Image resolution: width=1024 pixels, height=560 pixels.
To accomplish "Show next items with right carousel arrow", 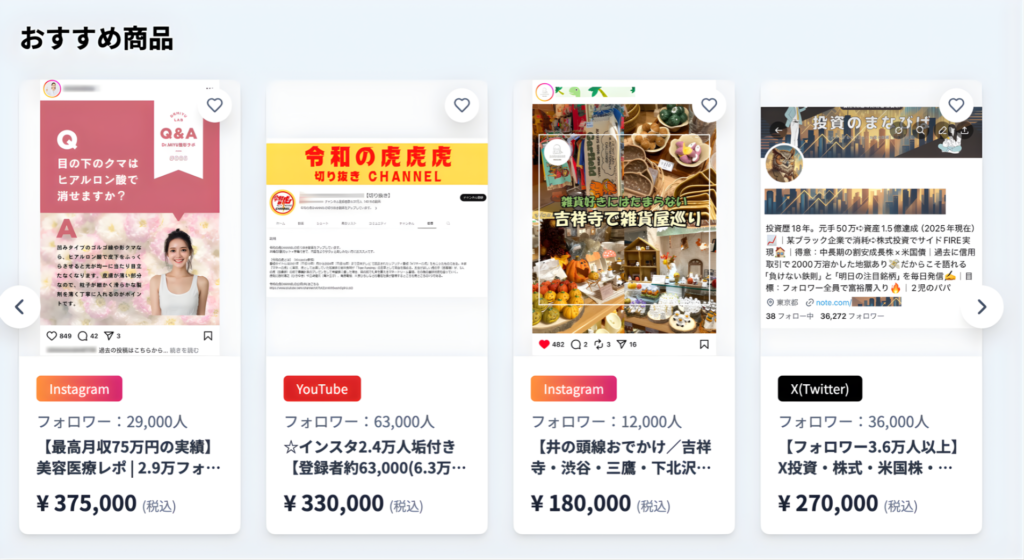I will coord(982,307).
